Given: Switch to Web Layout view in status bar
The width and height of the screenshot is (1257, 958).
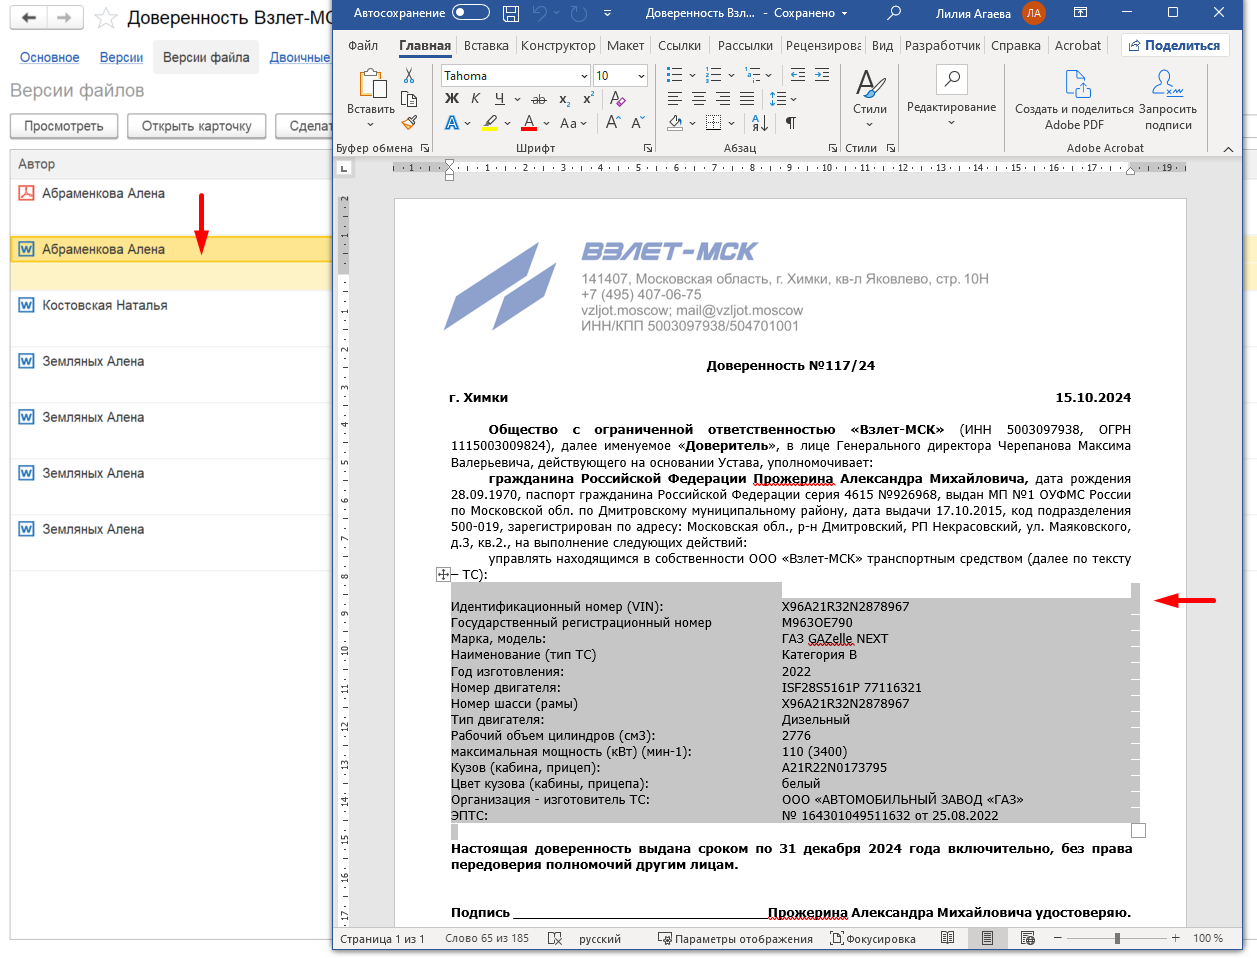Looking at the screenshot, I should (1027, 938).
